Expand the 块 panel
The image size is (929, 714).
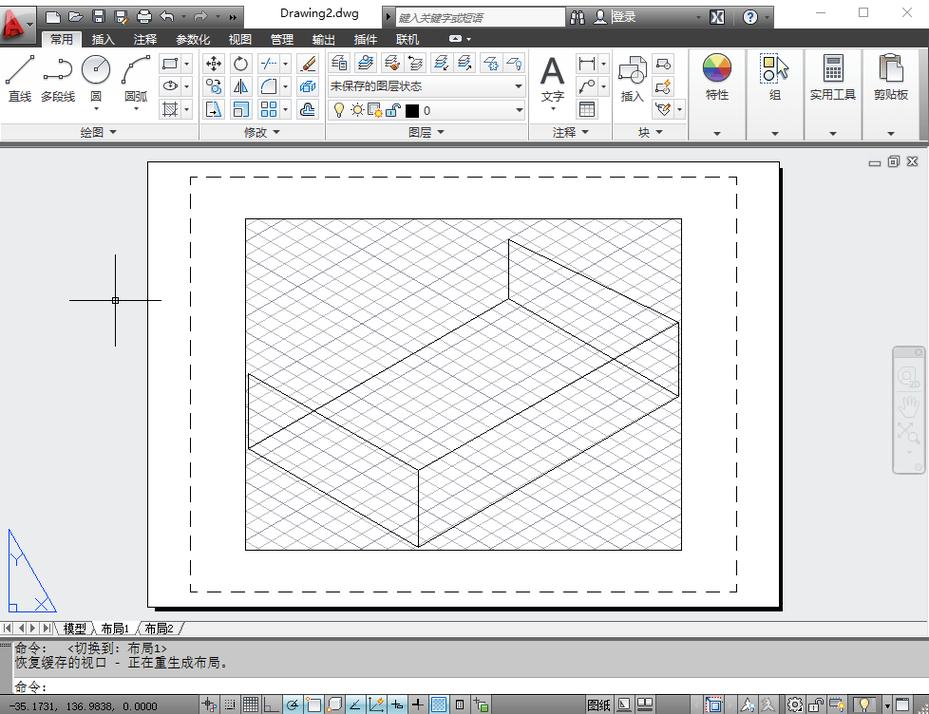coord(650,132)
